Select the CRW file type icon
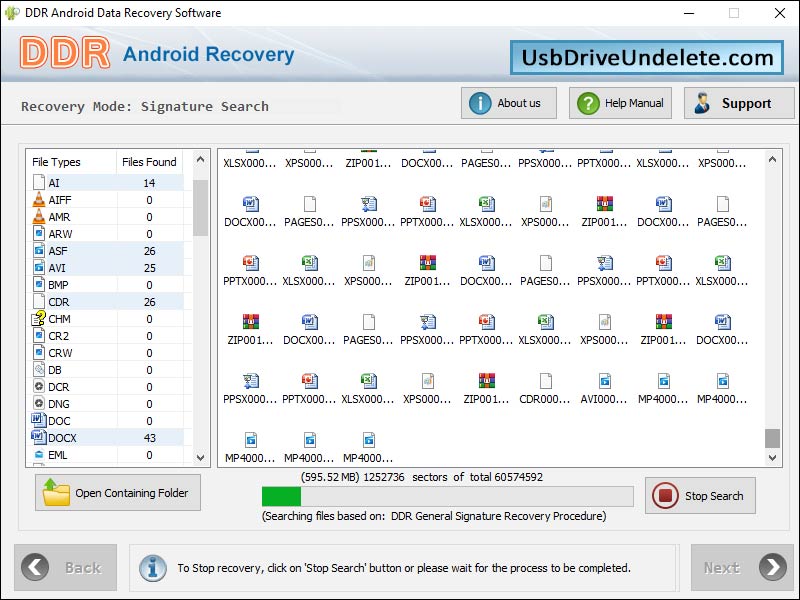This screenshot has width=800, height=600. click(39, 353)
